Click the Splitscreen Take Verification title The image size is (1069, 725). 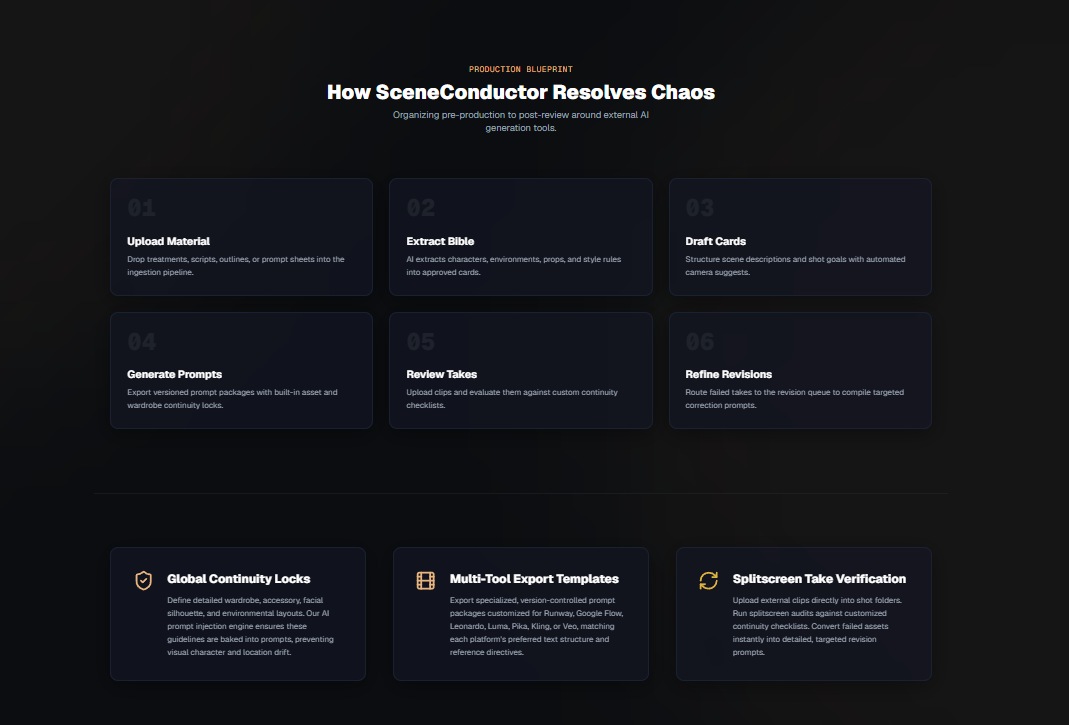(x=819, y=579)
